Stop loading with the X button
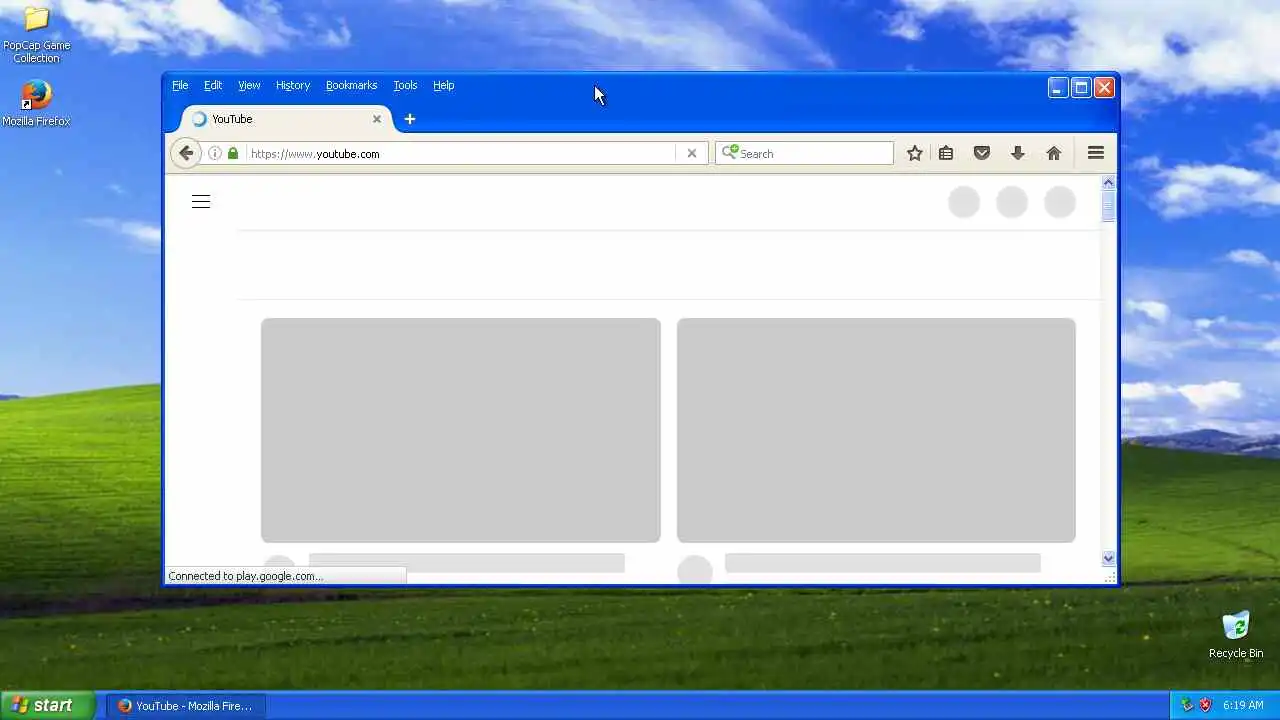 [691, 153]
